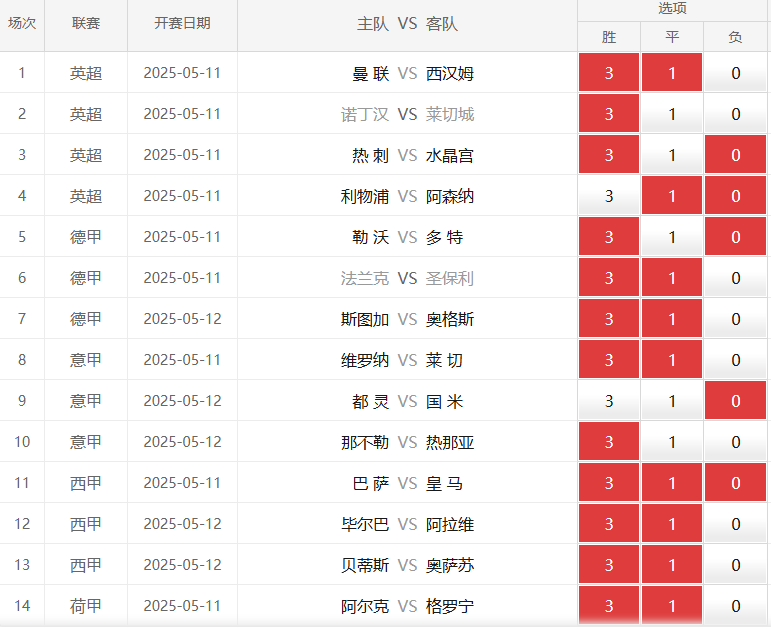Select loss option 0 for 阿尔克 VS 格罗宁

[x=735, y=605]
